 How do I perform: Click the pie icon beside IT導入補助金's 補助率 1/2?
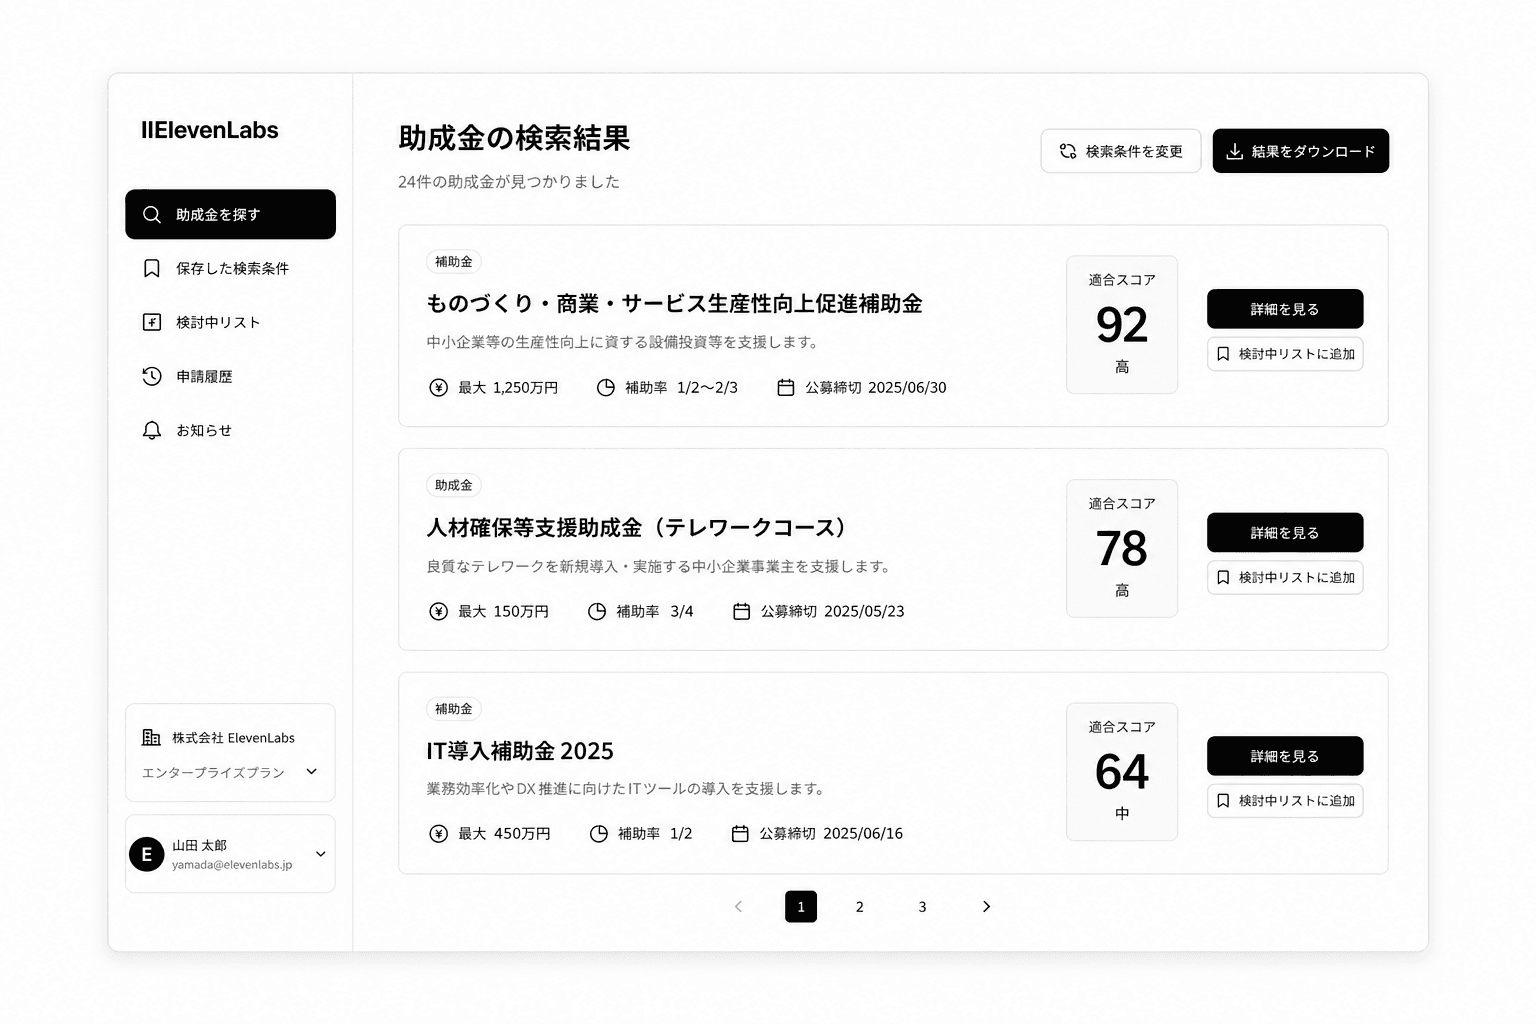[599, 833]
